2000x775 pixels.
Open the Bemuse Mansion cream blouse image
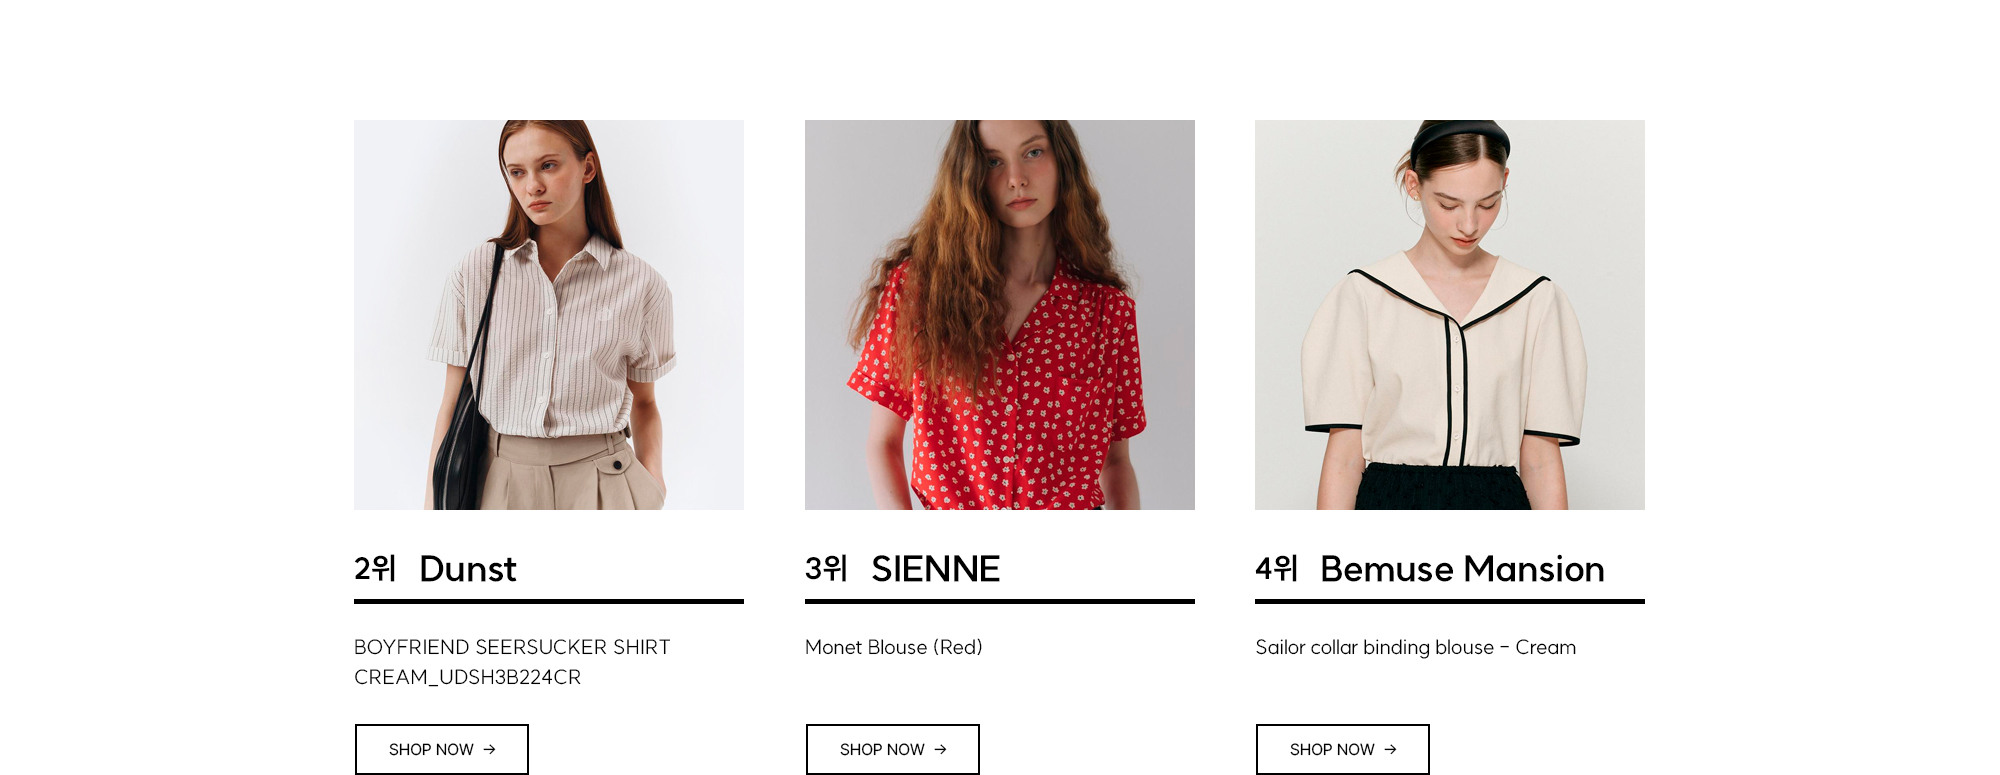(x=1449, y=315)
